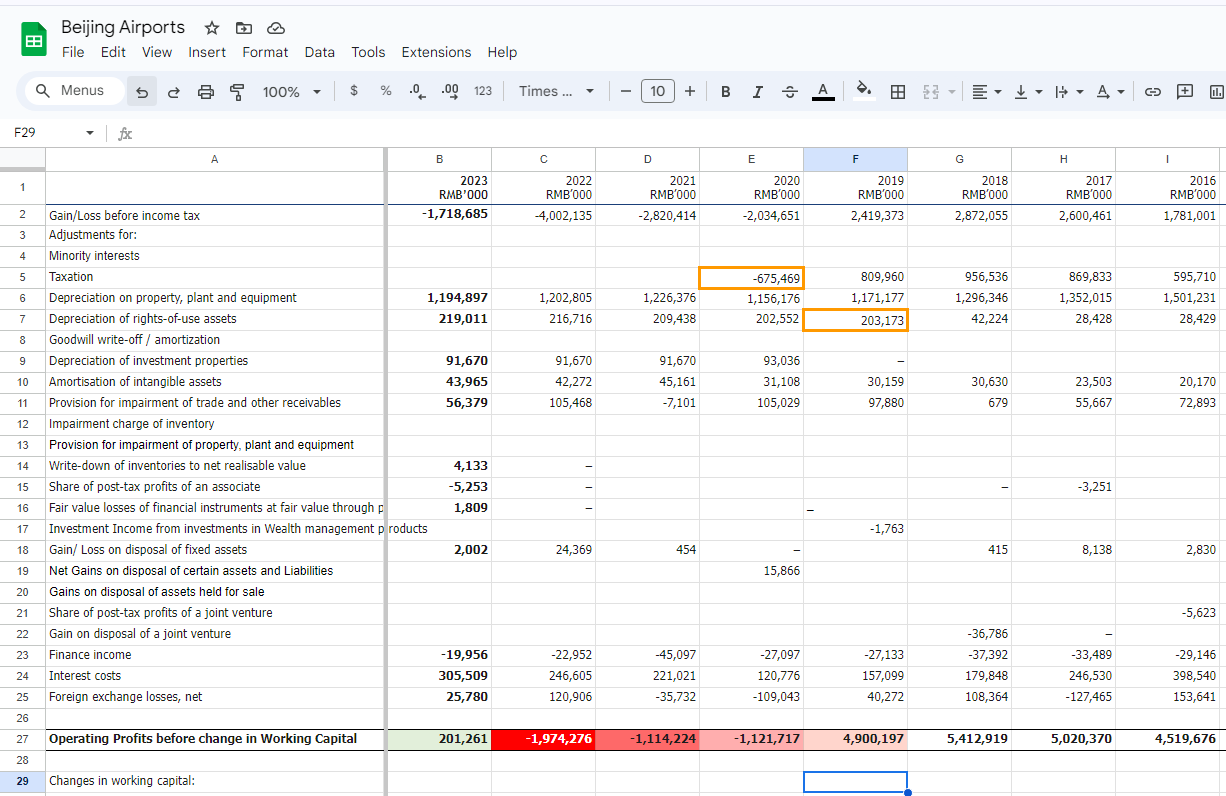Open the Name box dropdown arrow
Image resolution: width=1226 pixels, height=796 pixels.
click(x=90, y=133)
